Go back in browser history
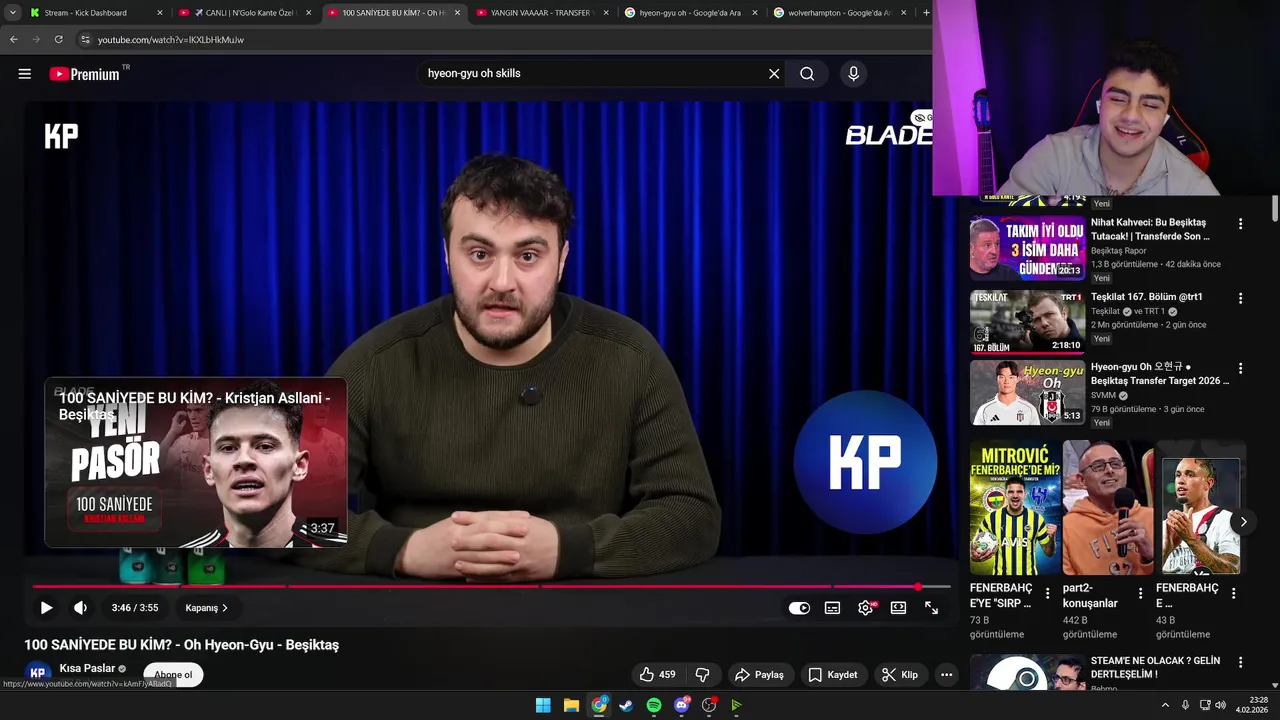The image size is (1280, 720). click(x=13, y=40)
